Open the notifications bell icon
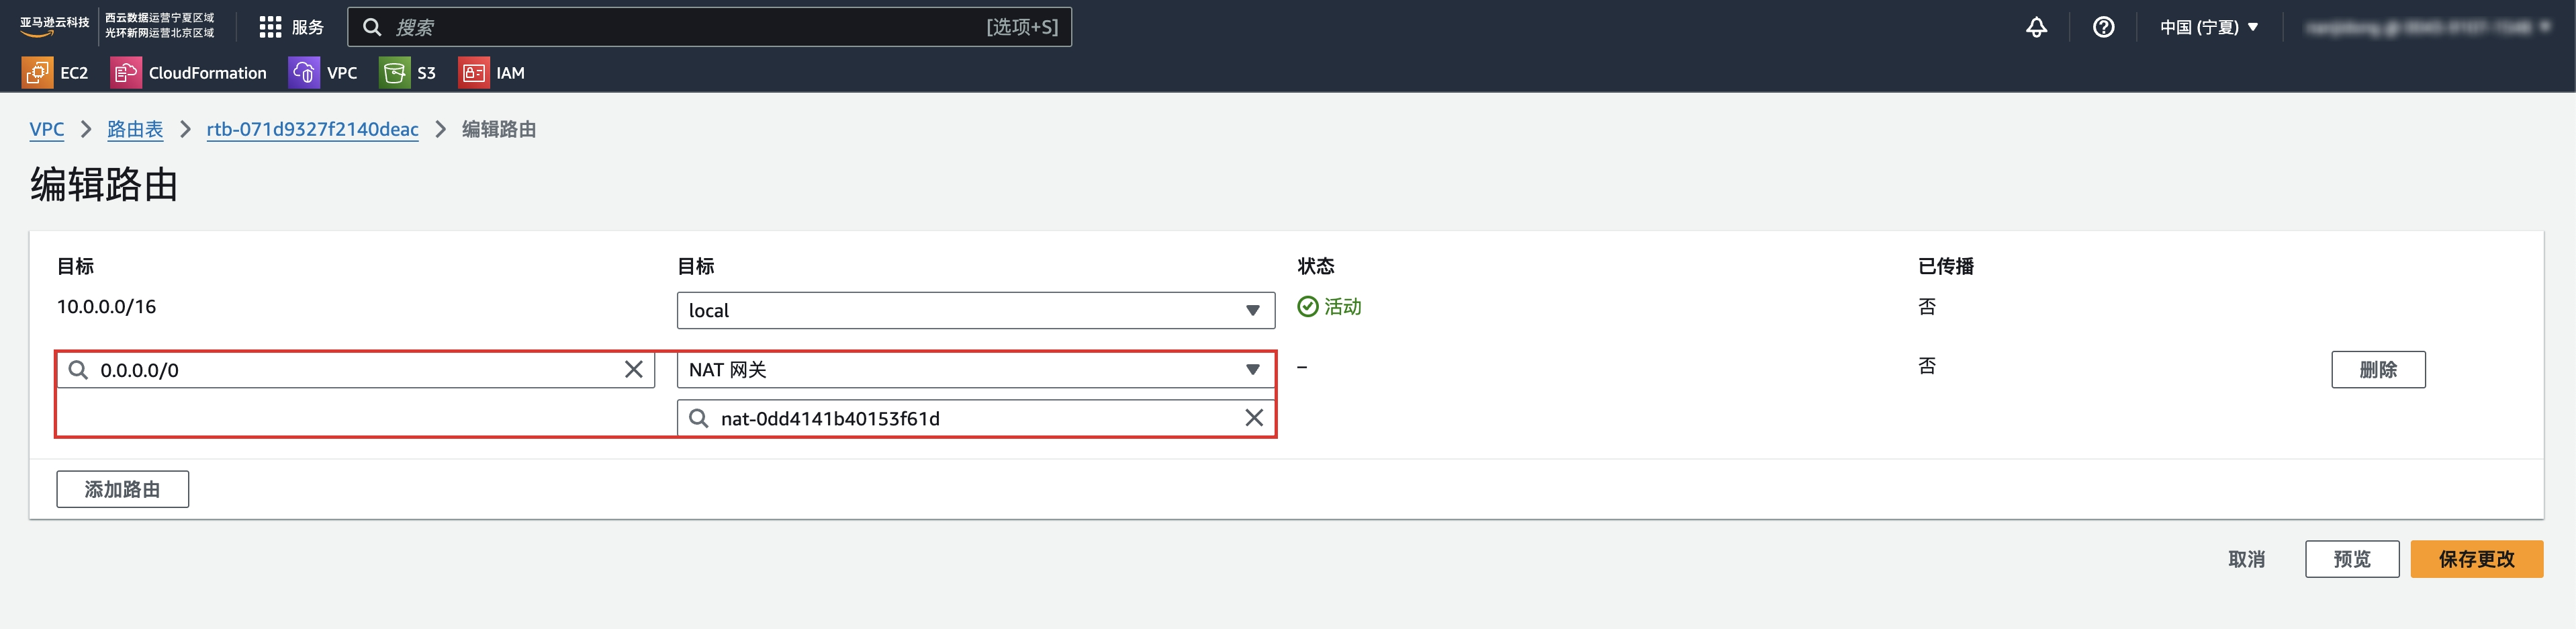The height and width of the screenshot is (629, 2576). pyautogui.click(x=2036, y=27)
